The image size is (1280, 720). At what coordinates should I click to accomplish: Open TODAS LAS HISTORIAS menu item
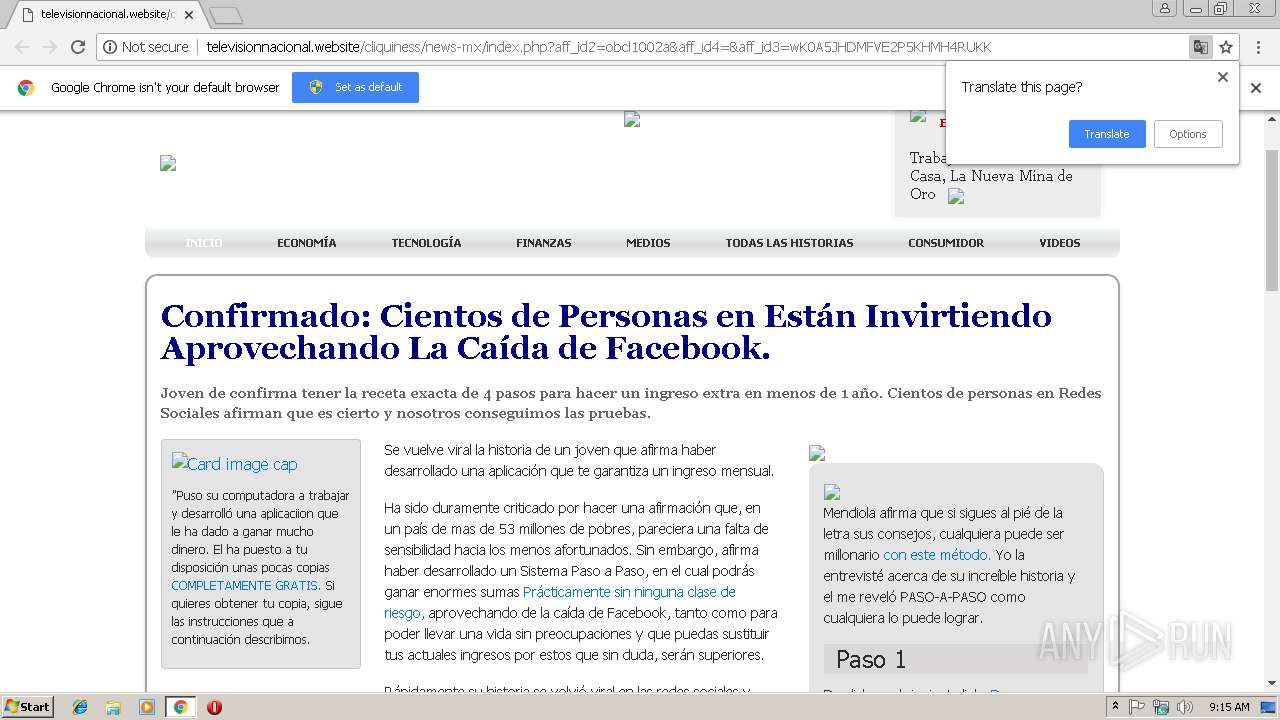coord(789,243)
